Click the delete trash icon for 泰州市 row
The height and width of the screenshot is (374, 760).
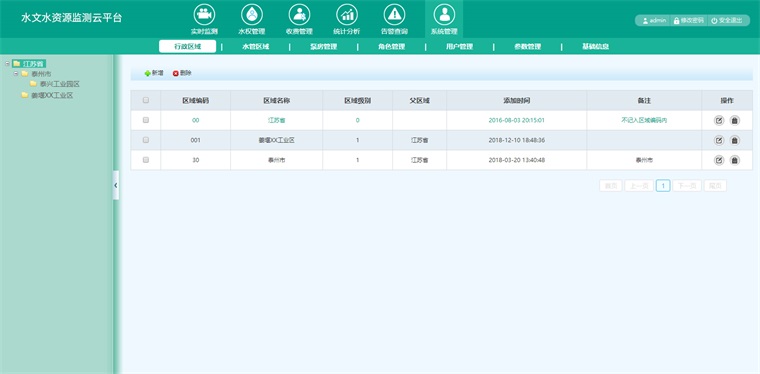pyautogui.click(x=735, y=160)
